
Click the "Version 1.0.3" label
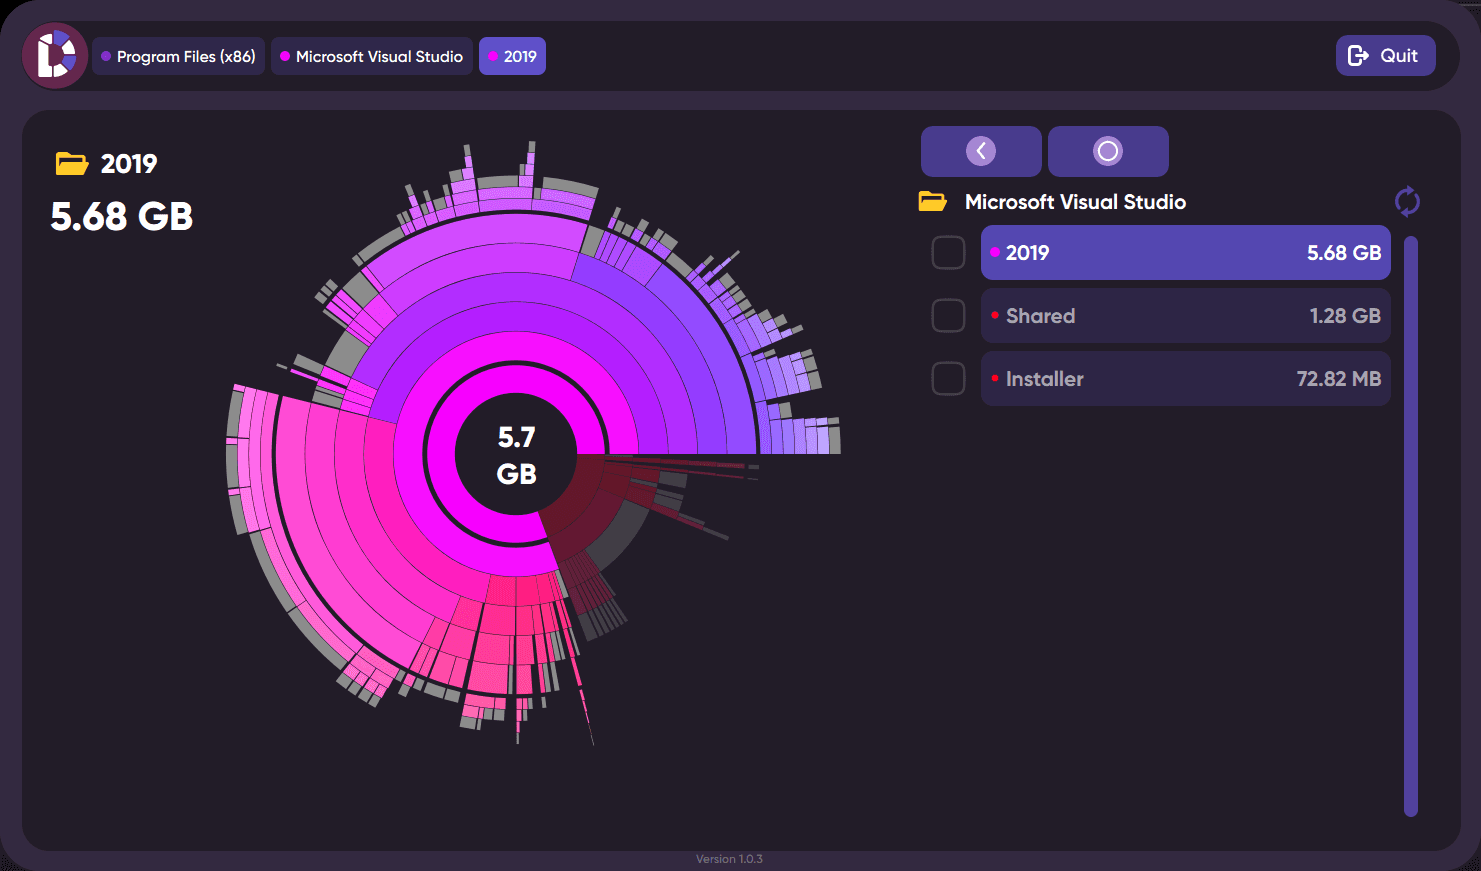729,859
